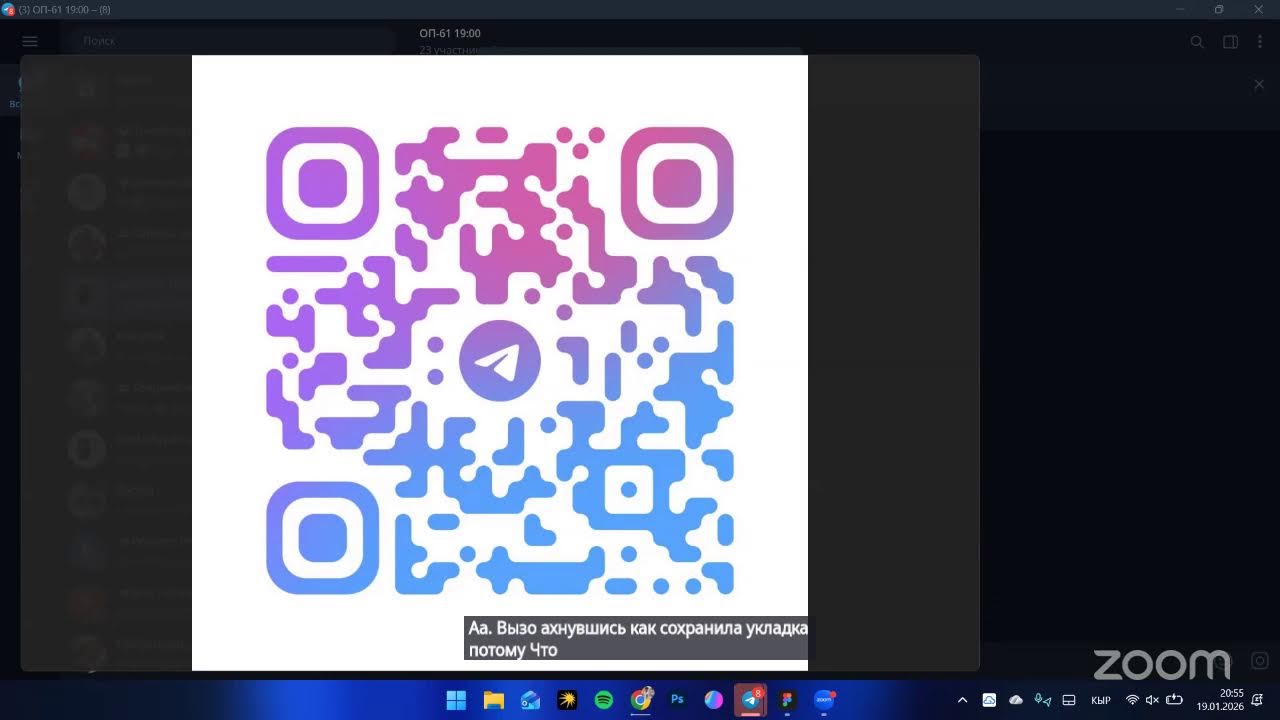The height and width of the screenshot is (720, 1280).
Task: Open Zoom from the taskbar
Action: click(x=824, y=700)
